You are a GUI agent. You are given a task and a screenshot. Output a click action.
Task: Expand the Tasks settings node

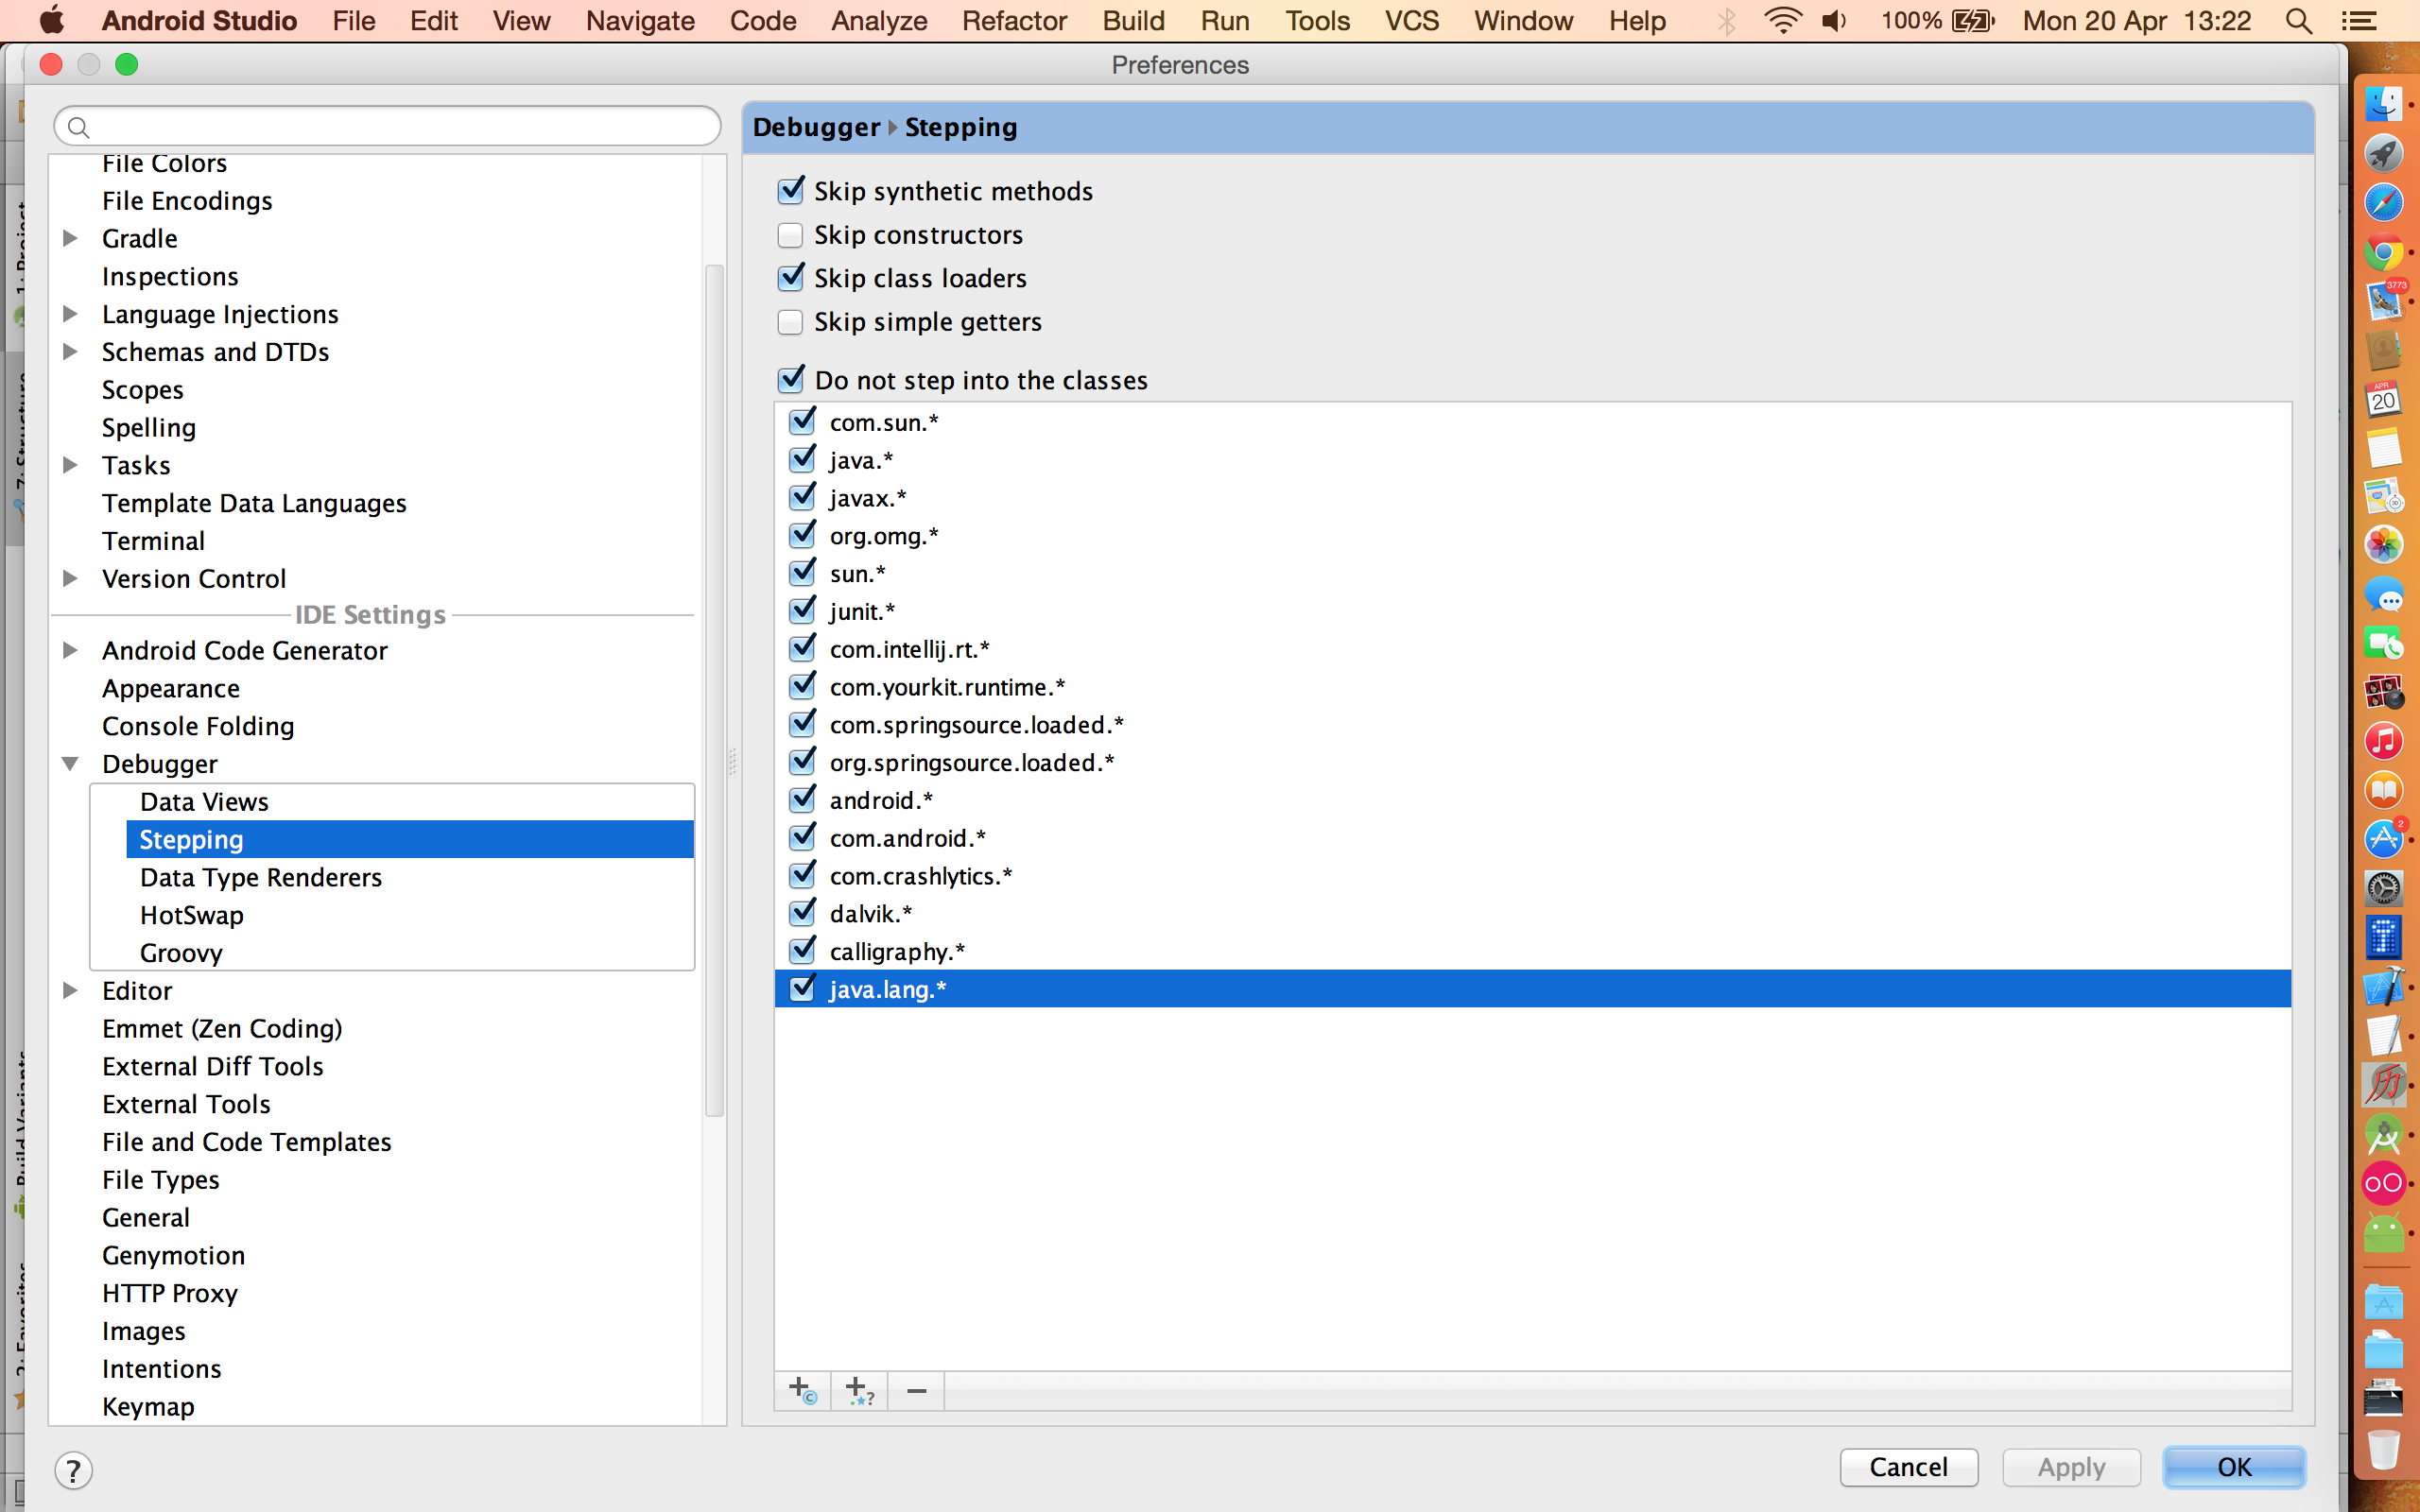coord(70,465)
